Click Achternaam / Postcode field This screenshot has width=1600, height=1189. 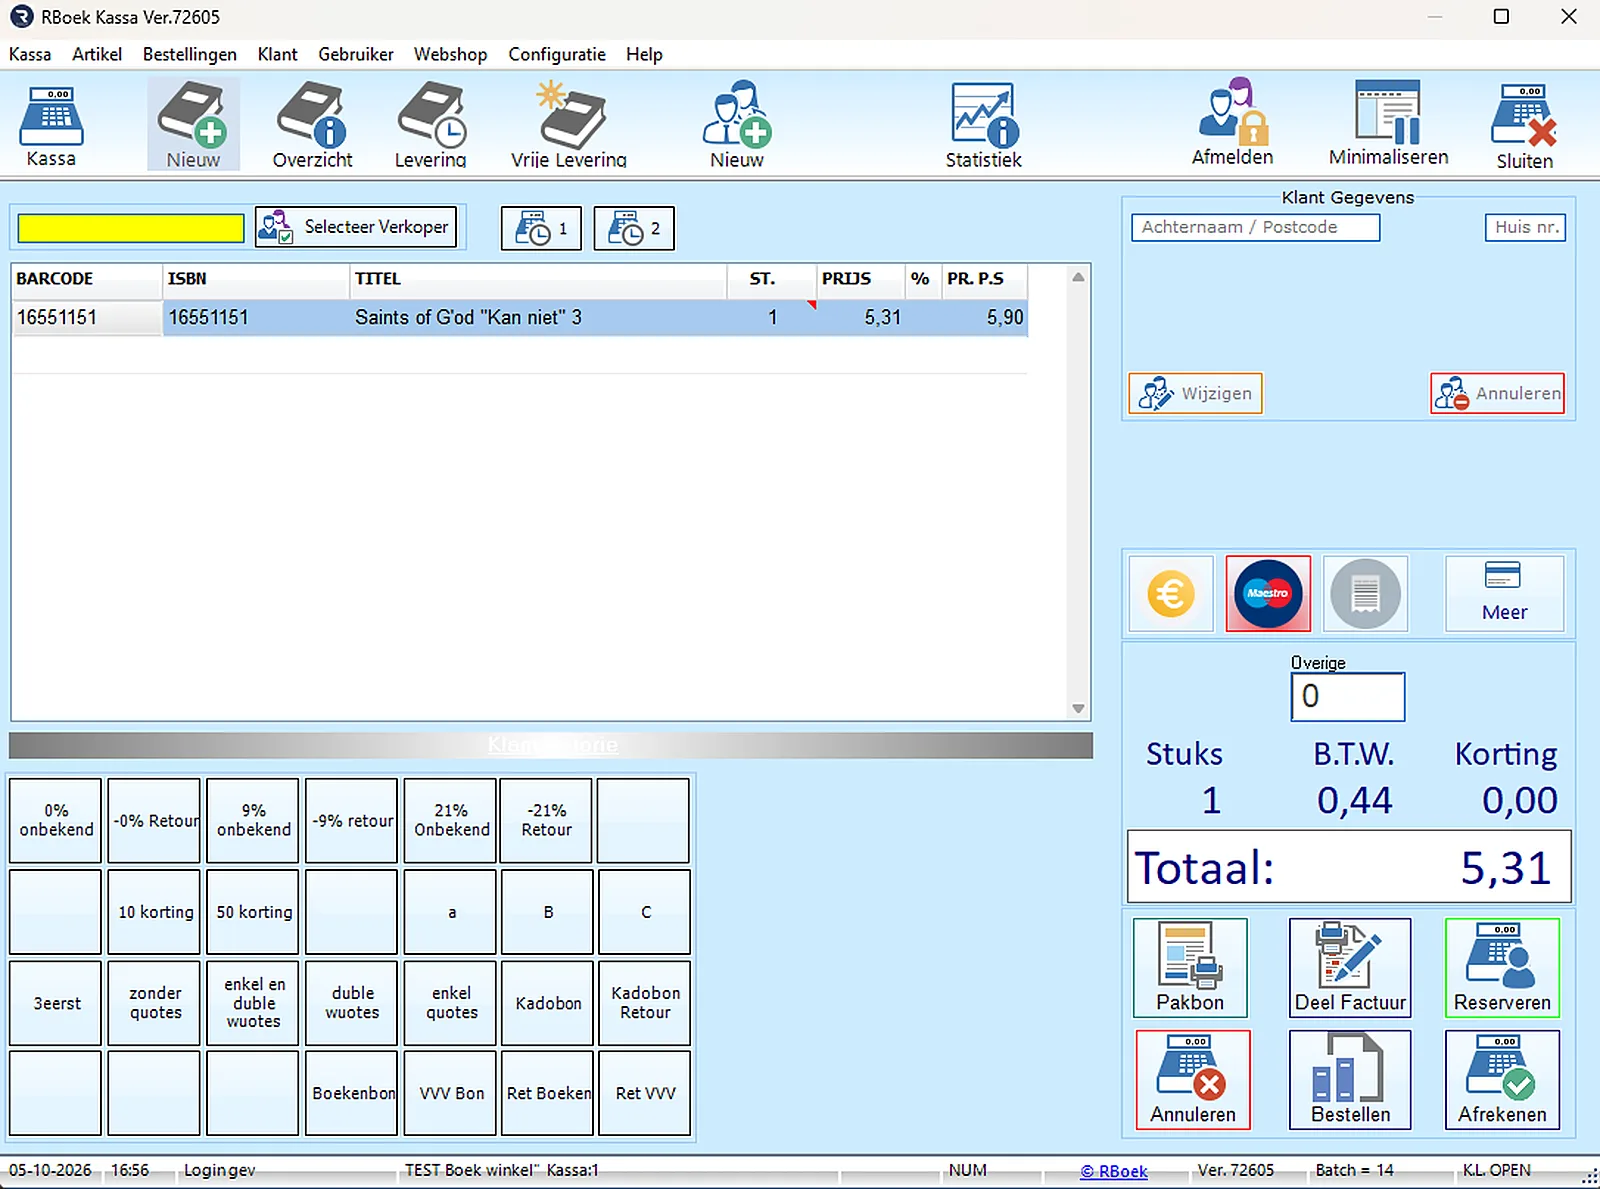tap(1255, 227)
